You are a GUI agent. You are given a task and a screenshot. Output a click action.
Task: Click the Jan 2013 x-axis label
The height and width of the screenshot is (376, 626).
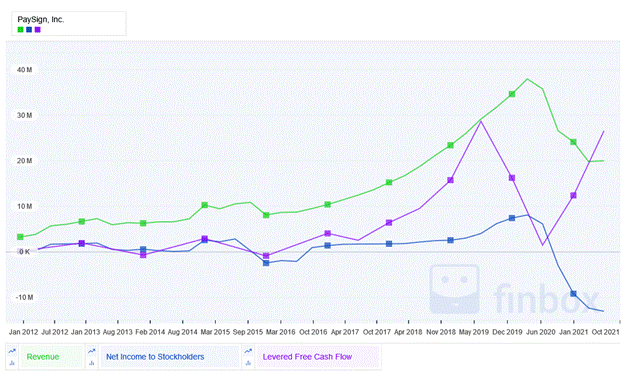(85, 332)
